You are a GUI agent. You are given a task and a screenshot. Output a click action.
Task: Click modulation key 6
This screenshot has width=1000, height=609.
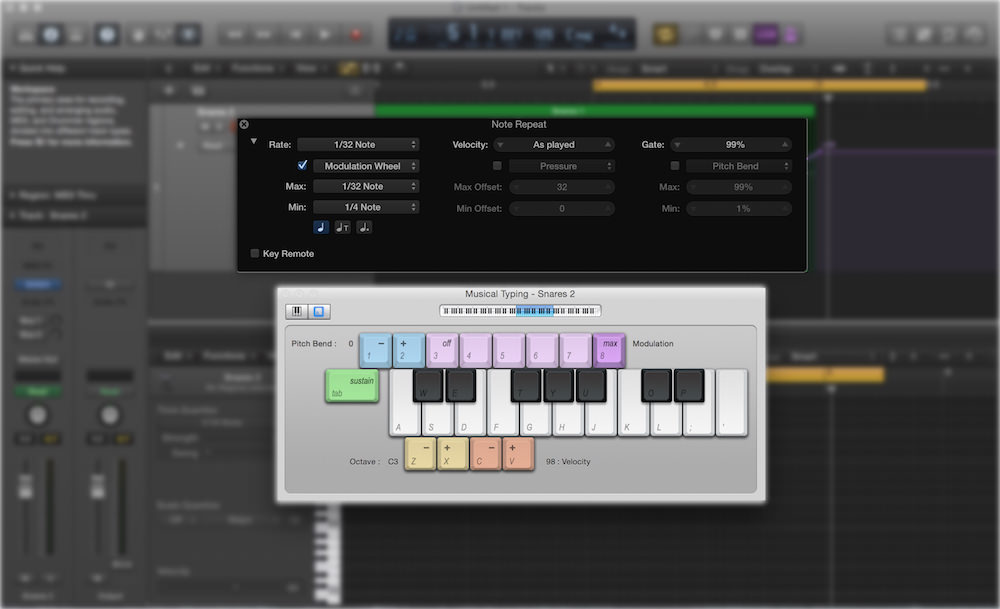pos(542,350)
